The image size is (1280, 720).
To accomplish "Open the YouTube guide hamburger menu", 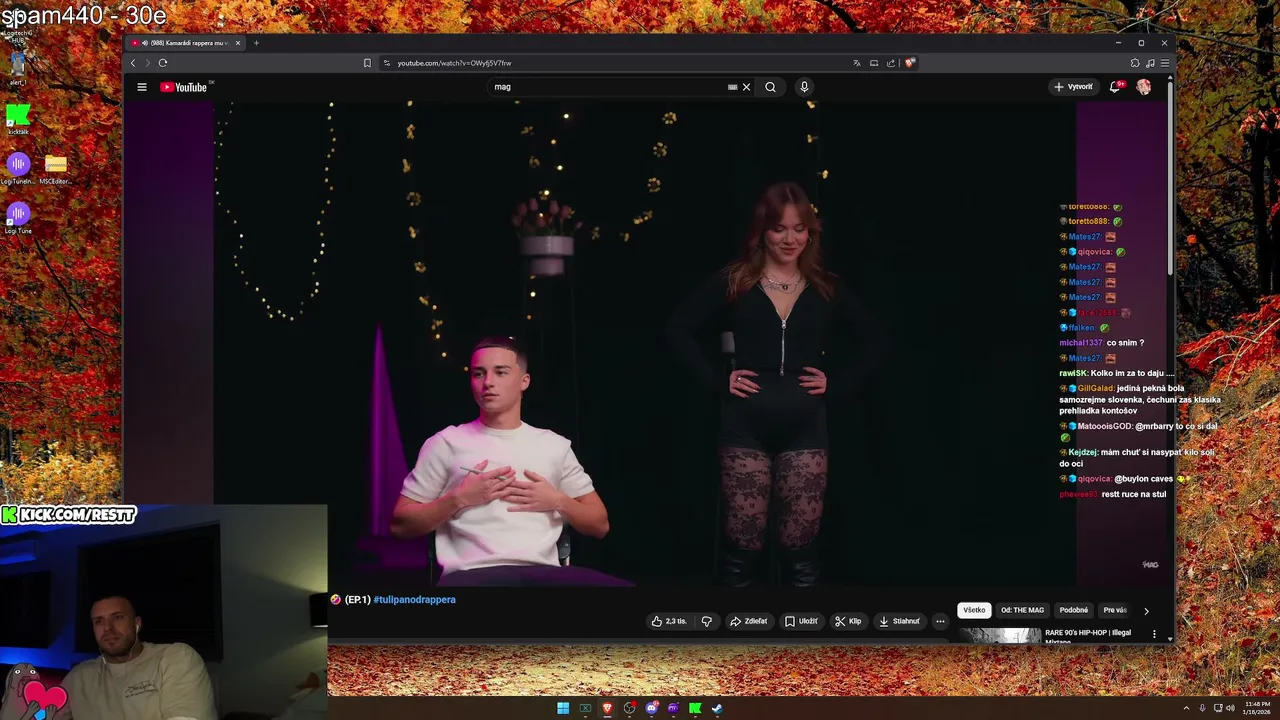I will point(142,87).
